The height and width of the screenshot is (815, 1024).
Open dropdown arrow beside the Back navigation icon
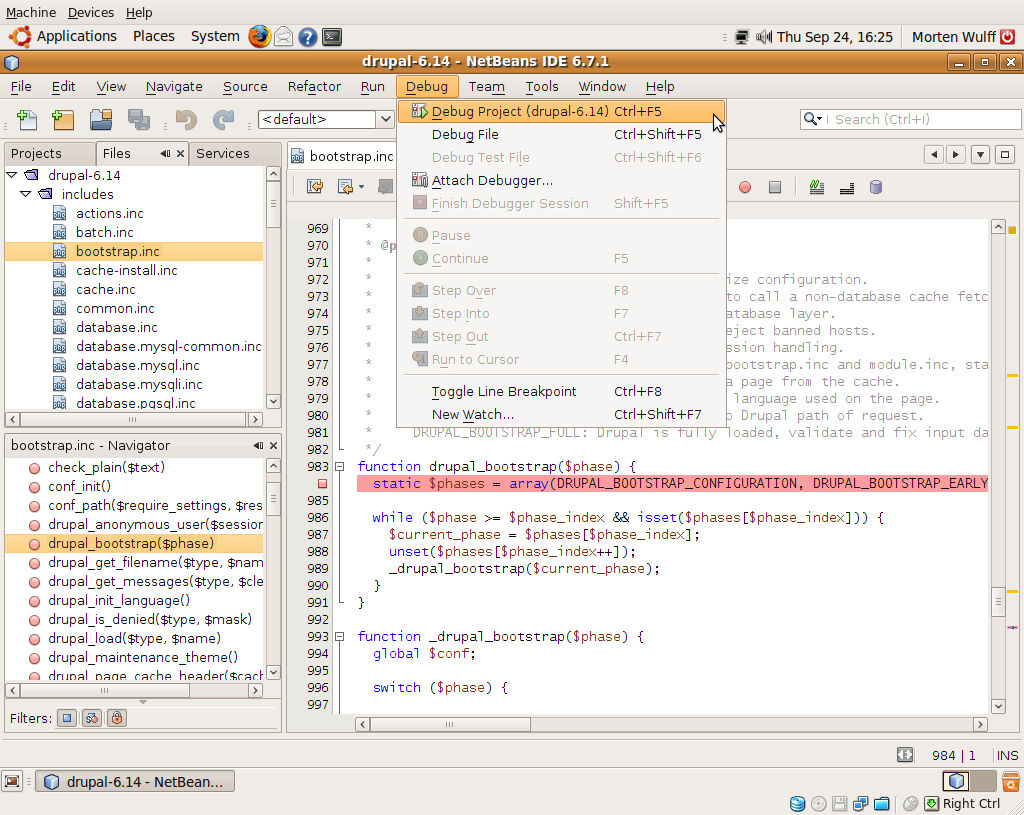coord(361,187)
